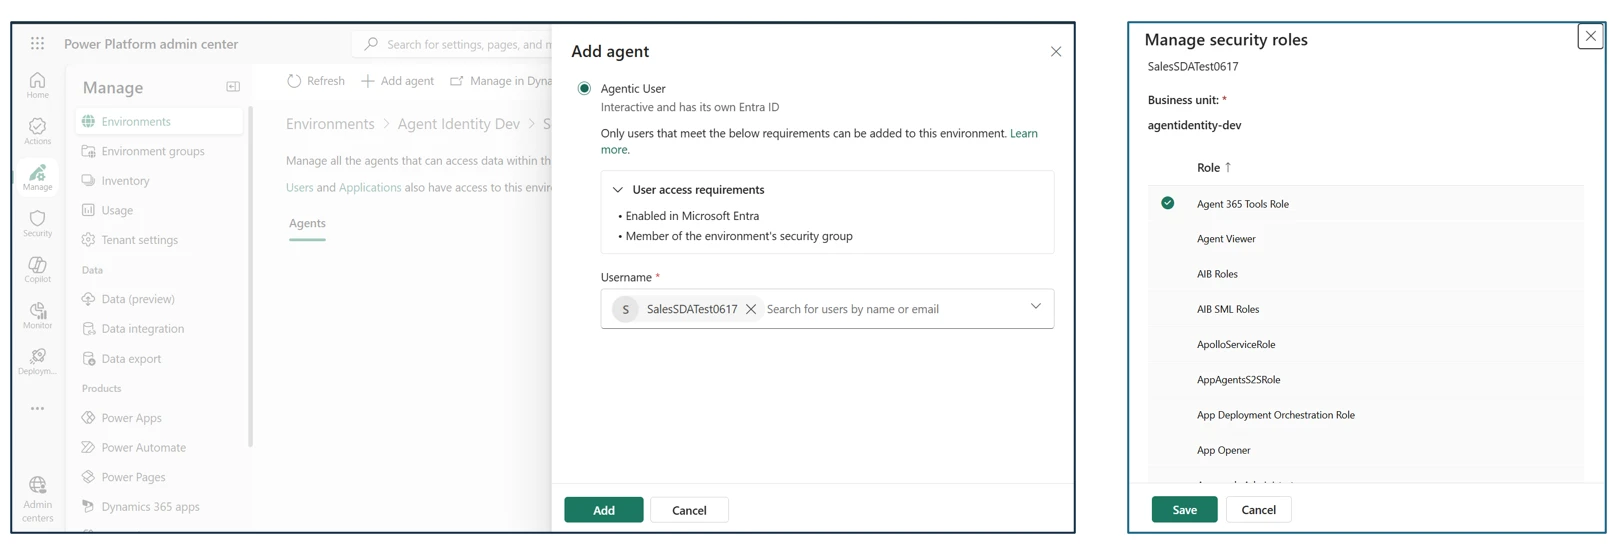Open the Username dropdown chevron
The width and height of the screenshot is (1617, 544).
tap(1036, 307)
